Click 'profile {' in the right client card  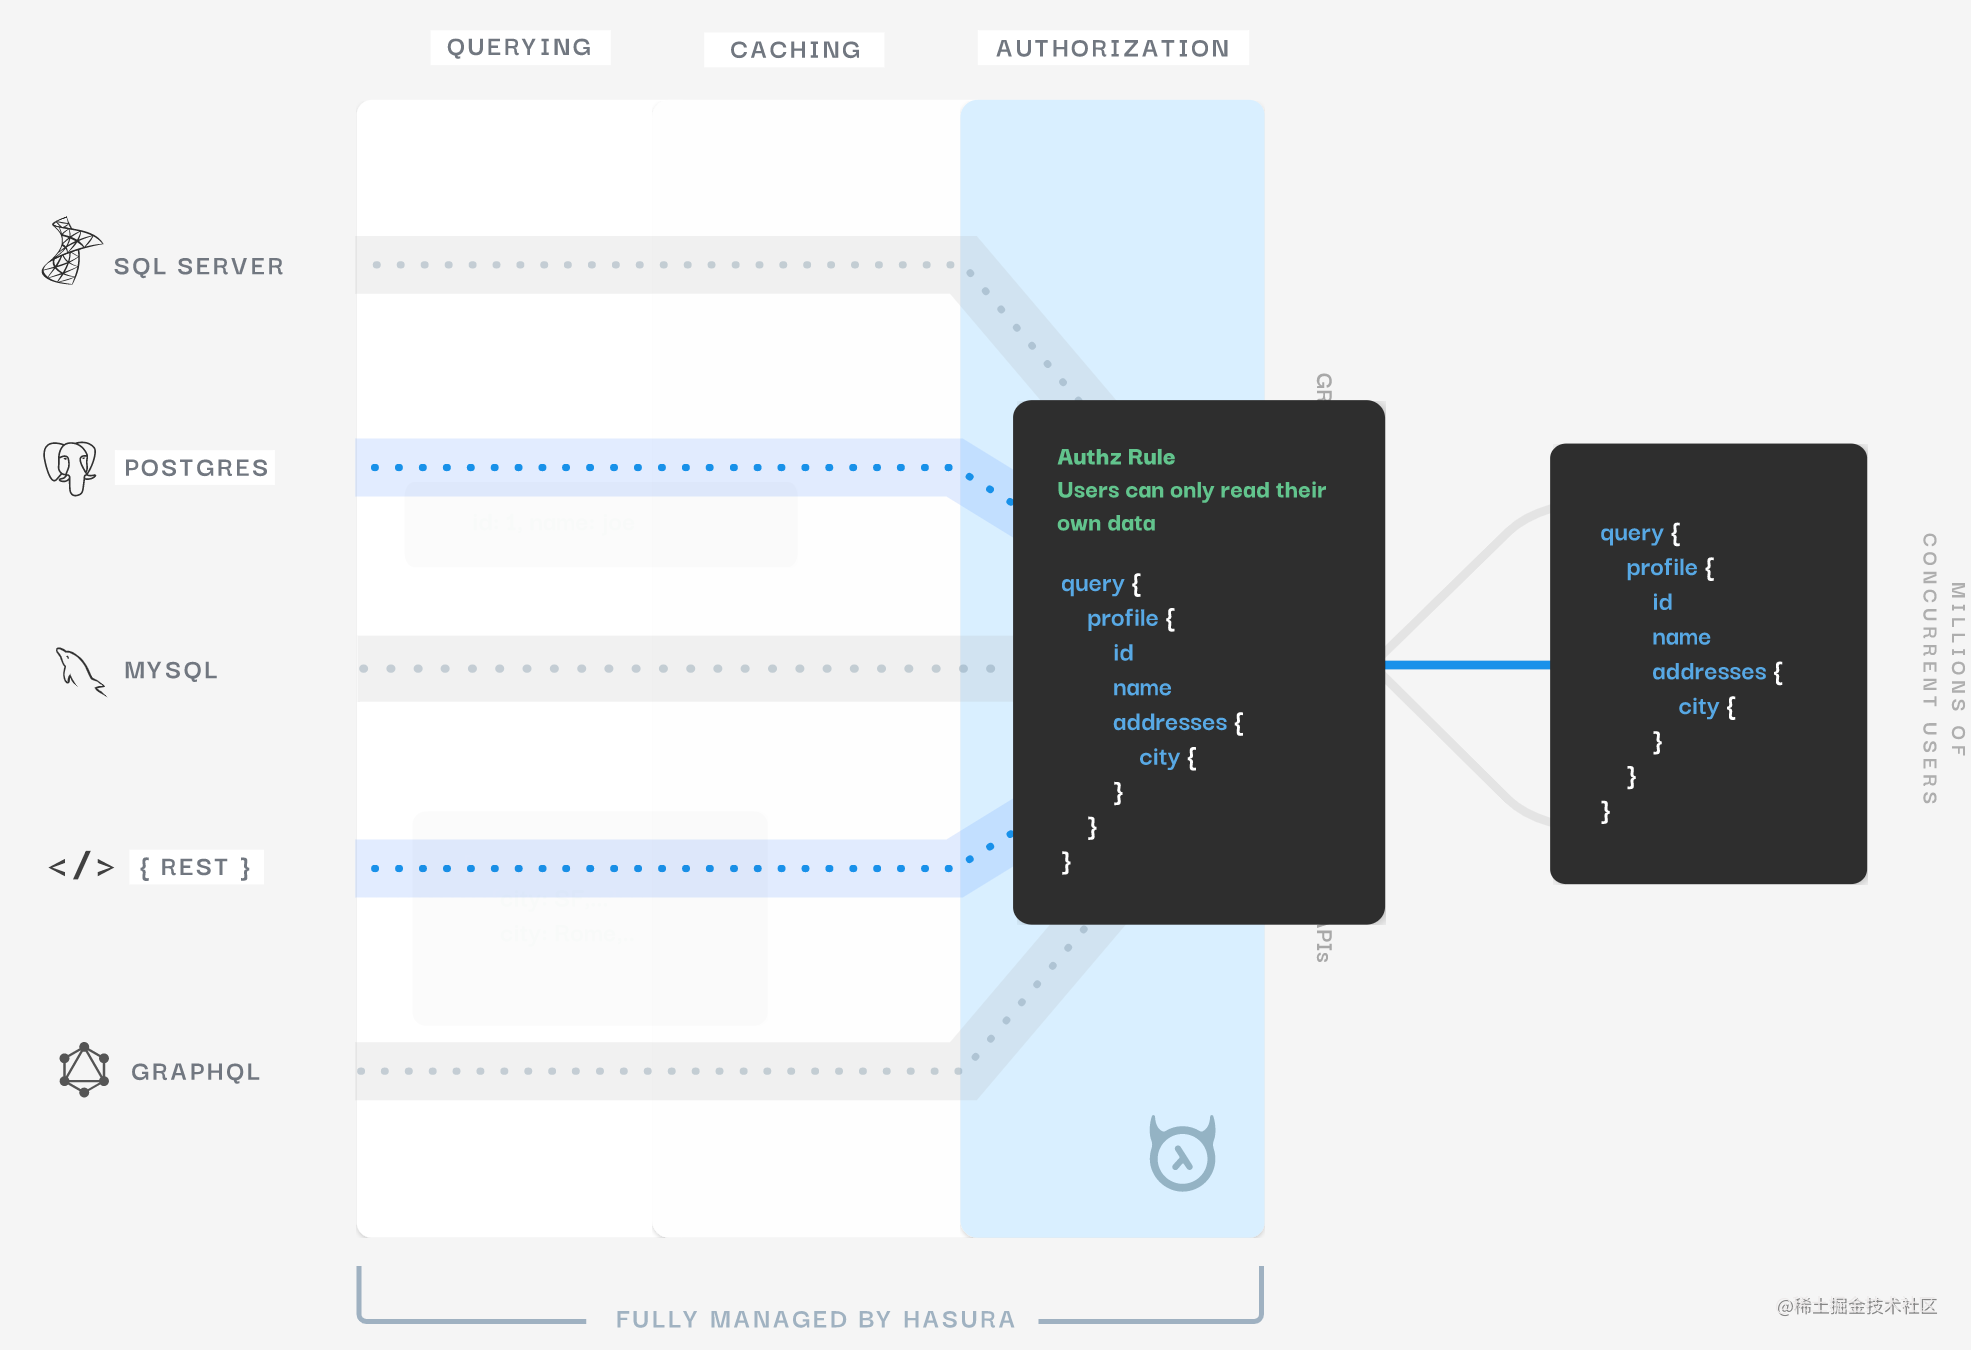pos(1670,567)
